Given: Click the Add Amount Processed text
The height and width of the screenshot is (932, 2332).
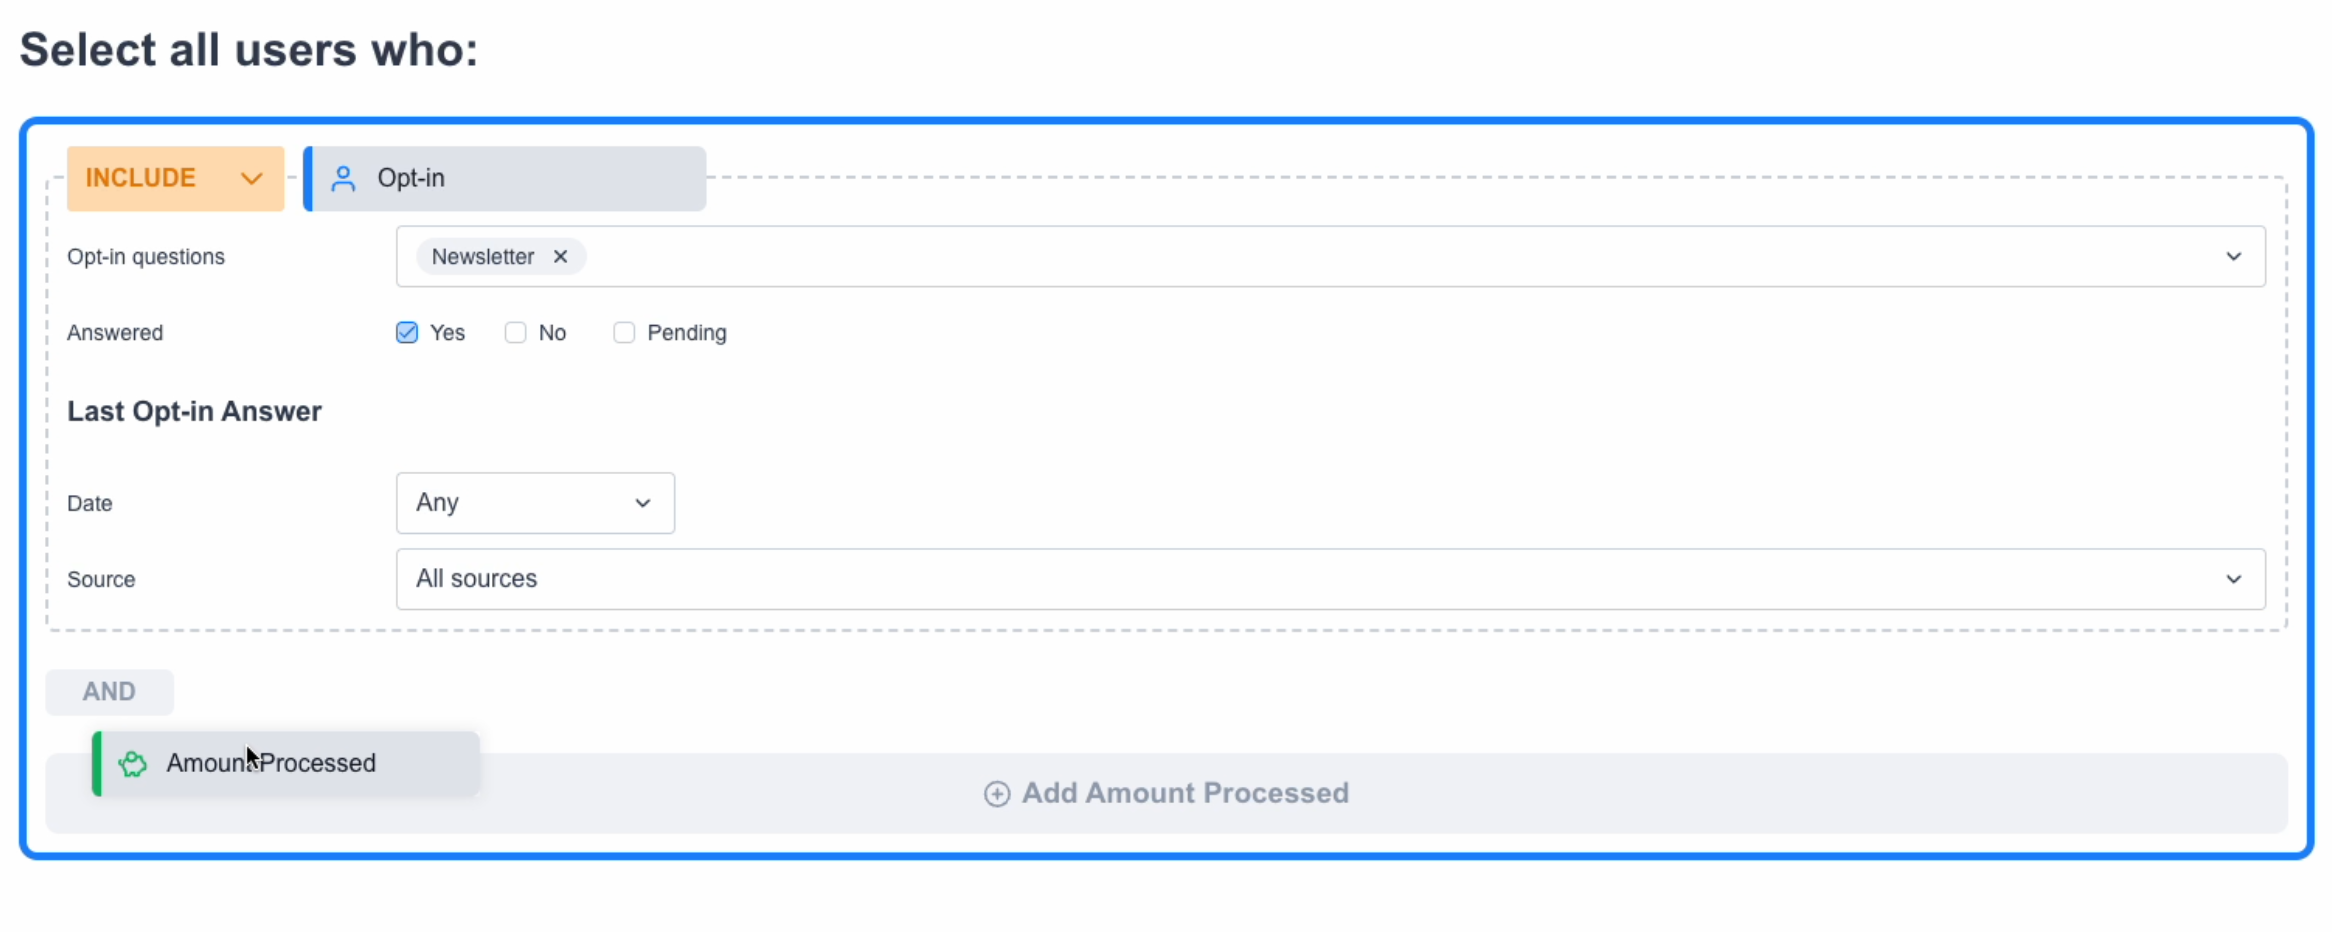Looking at the screenshot, I should point(1185,794).
